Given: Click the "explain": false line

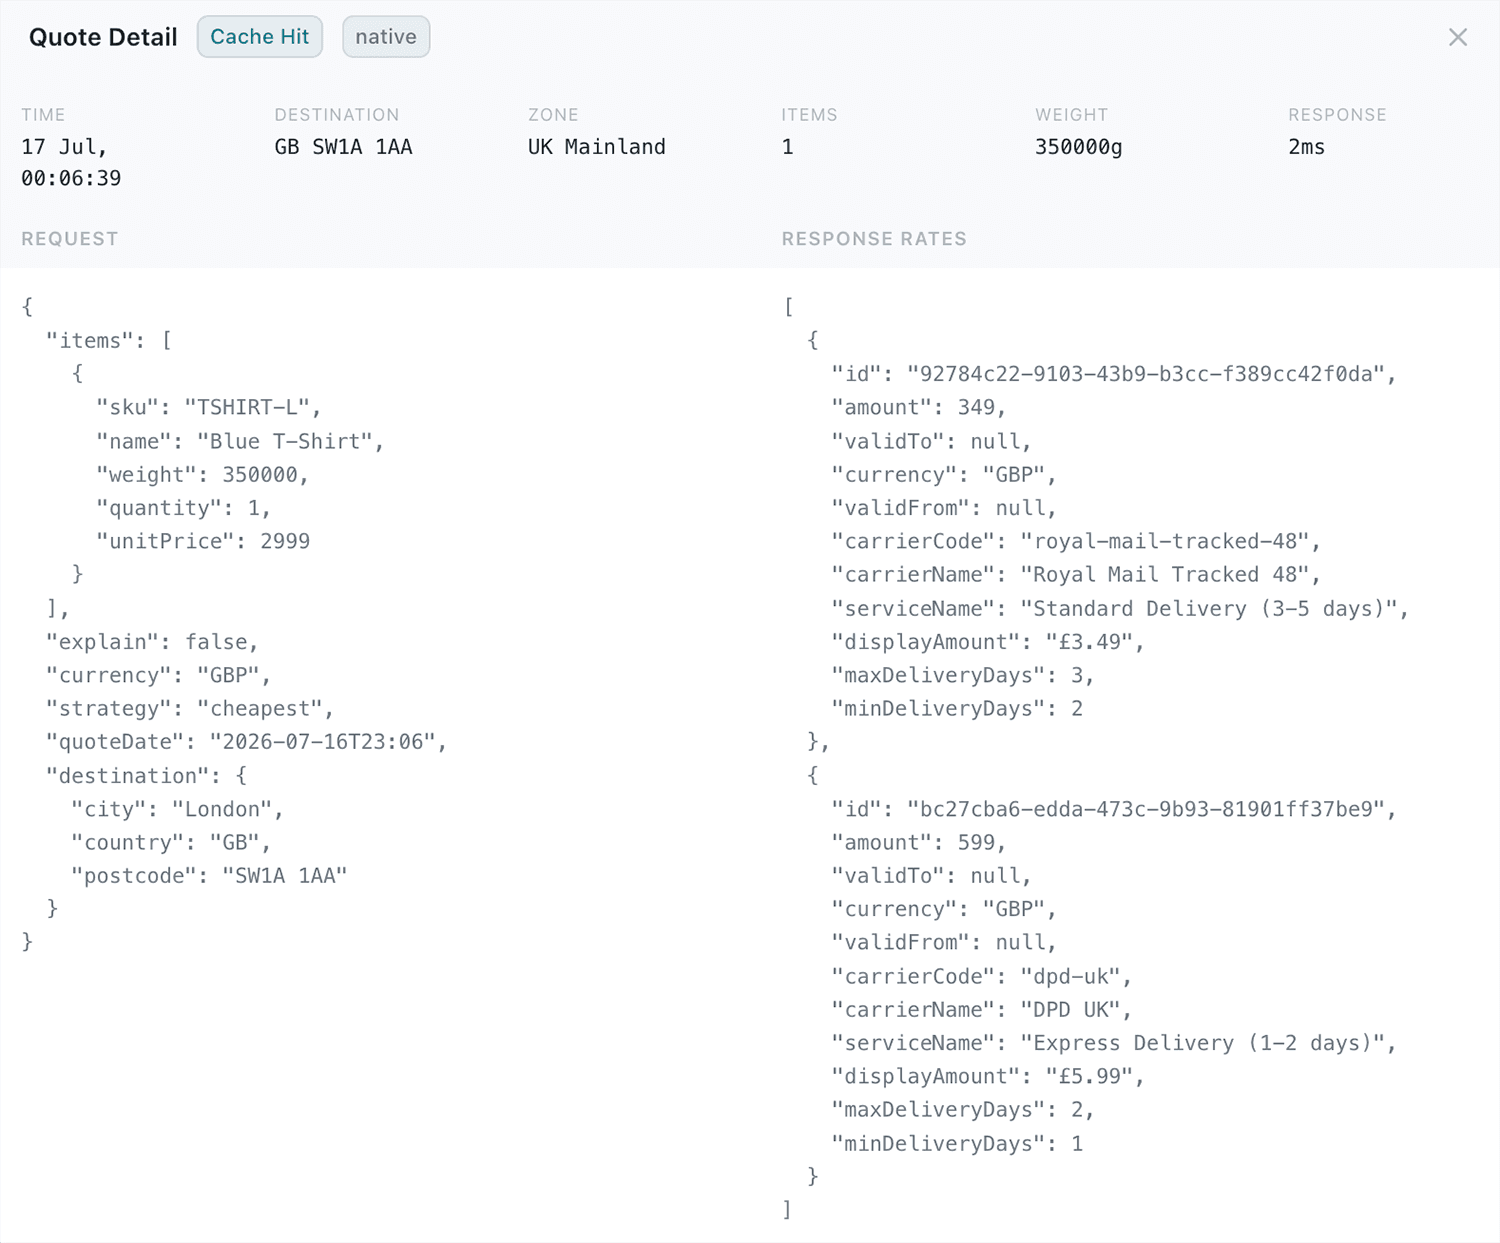Looking at the screenshot, I should click(153, 642).
